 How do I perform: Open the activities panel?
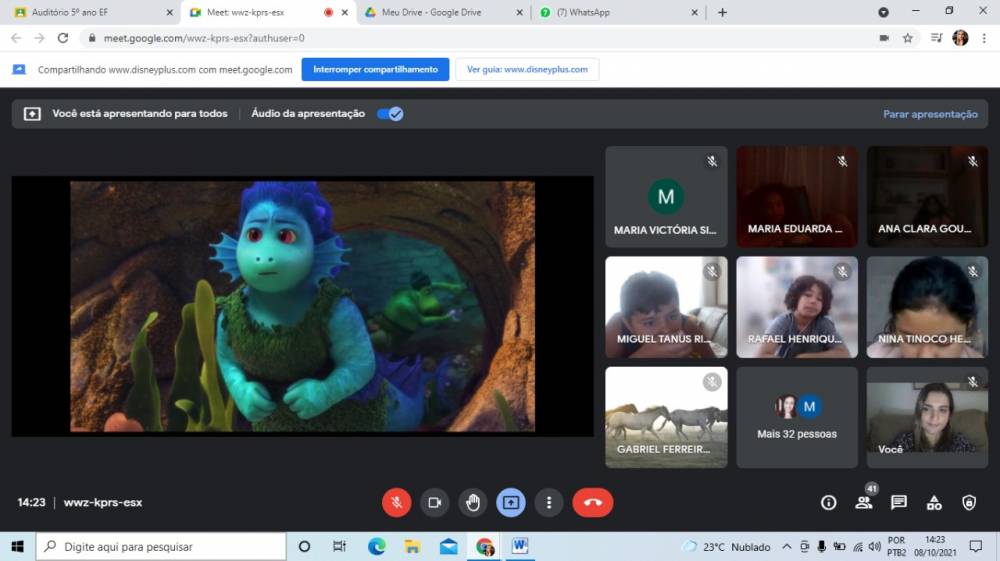tap(934, 502)
